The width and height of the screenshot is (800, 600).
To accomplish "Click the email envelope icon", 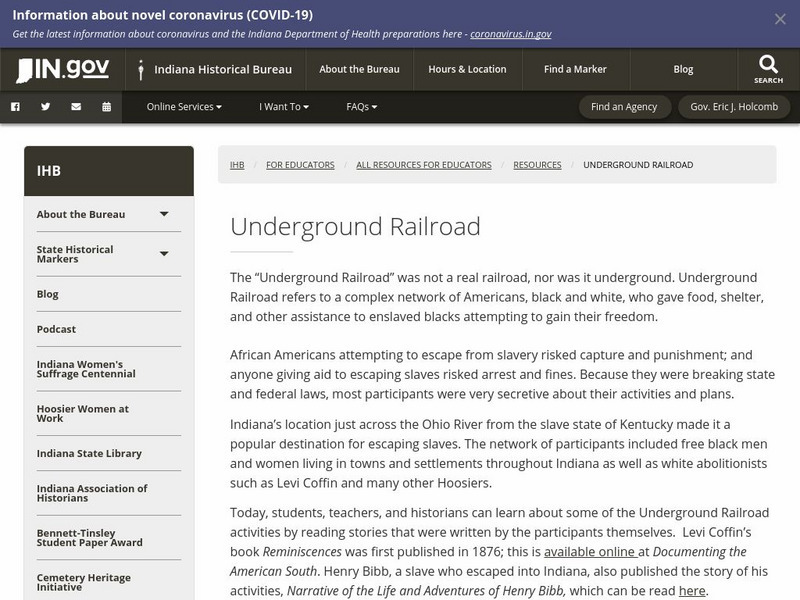I will click(76, 107).
